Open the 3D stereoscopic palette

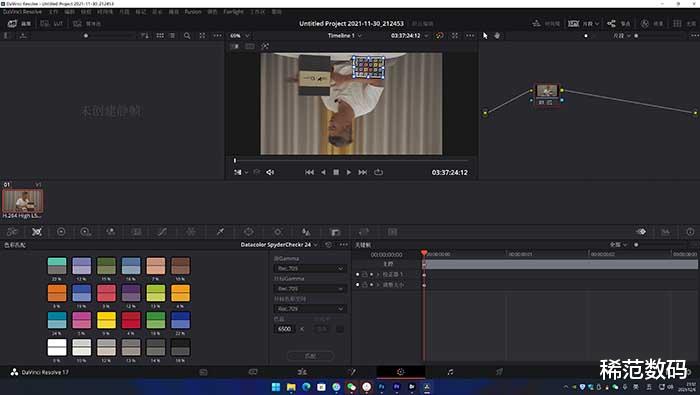392,232
